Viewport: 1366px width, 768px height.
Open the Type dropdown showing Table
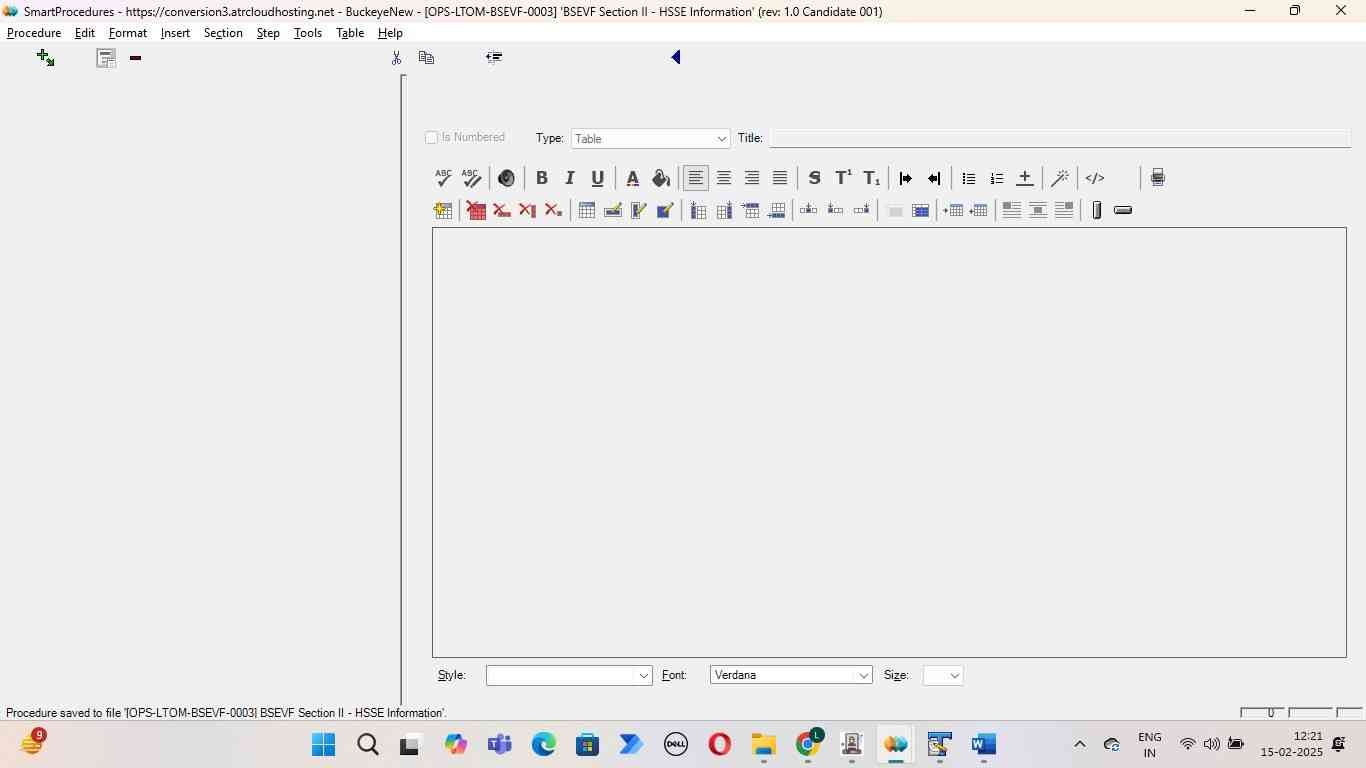coord(650,139)
